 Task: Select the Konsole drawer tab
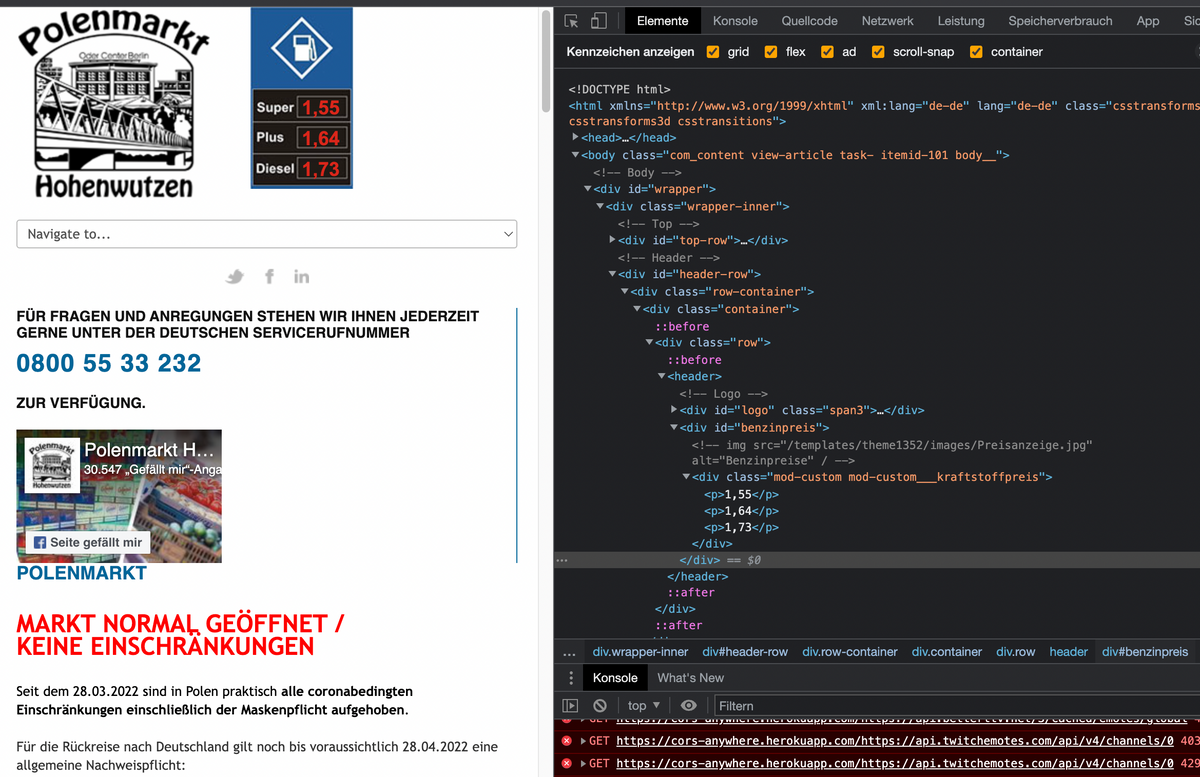tap(615, 678)
